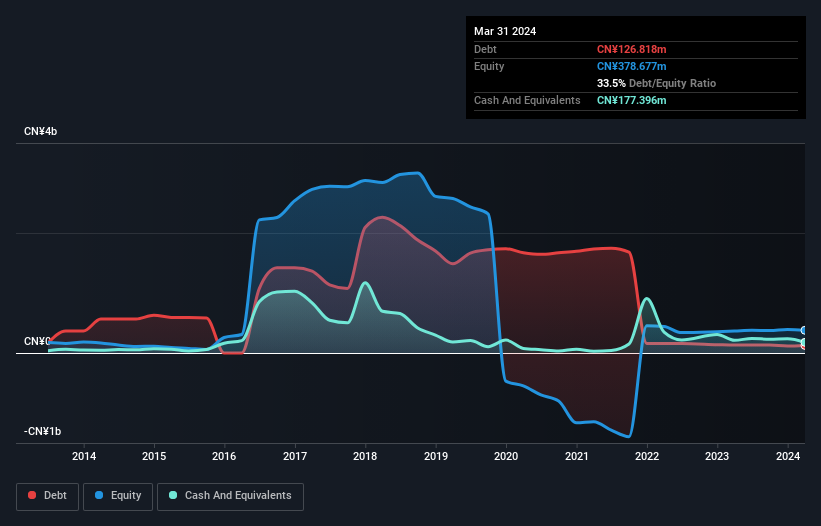Click the Equity row label in tooltip
The height and width of the screenshot is (526, 821).
pos(489,66)
